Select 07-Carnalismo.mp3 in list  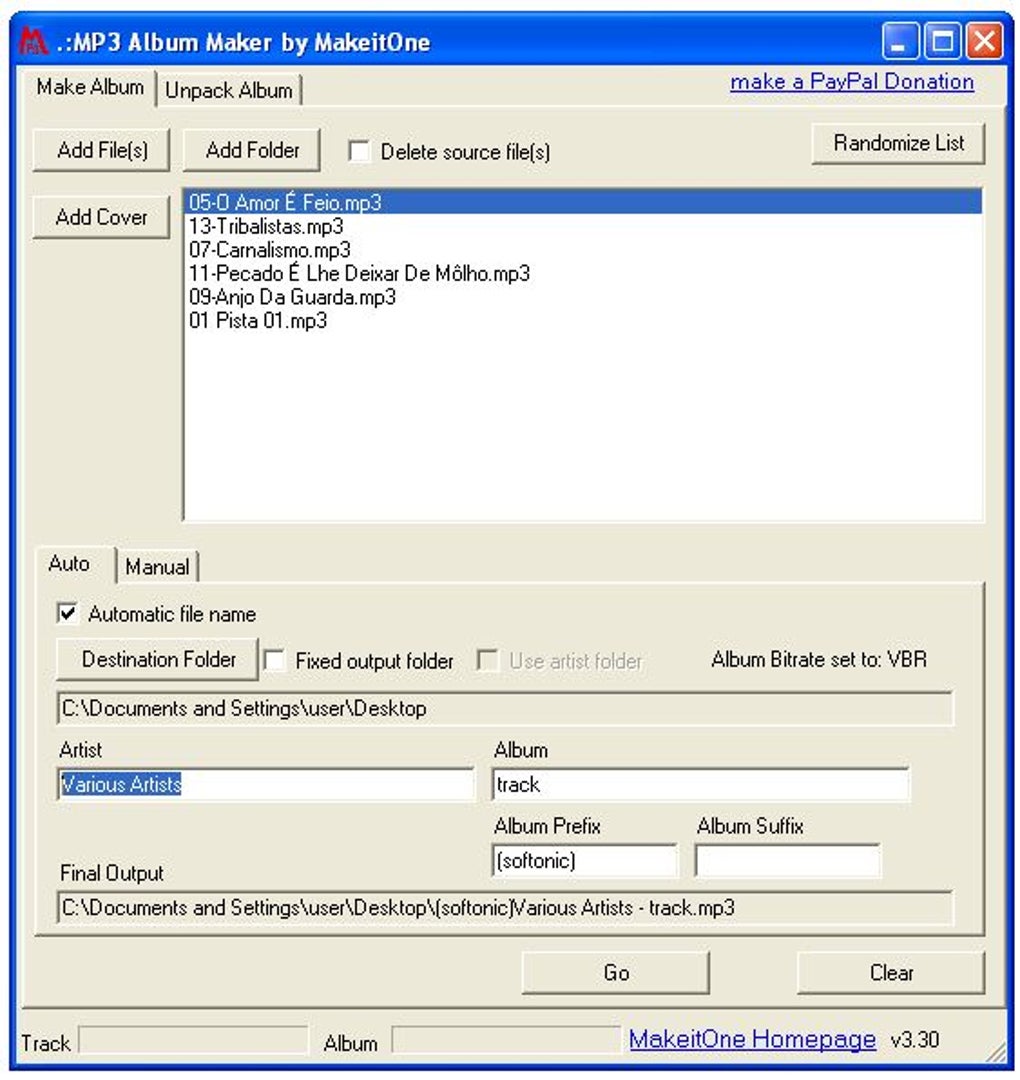pyautogui.click(x=583, y=249)
